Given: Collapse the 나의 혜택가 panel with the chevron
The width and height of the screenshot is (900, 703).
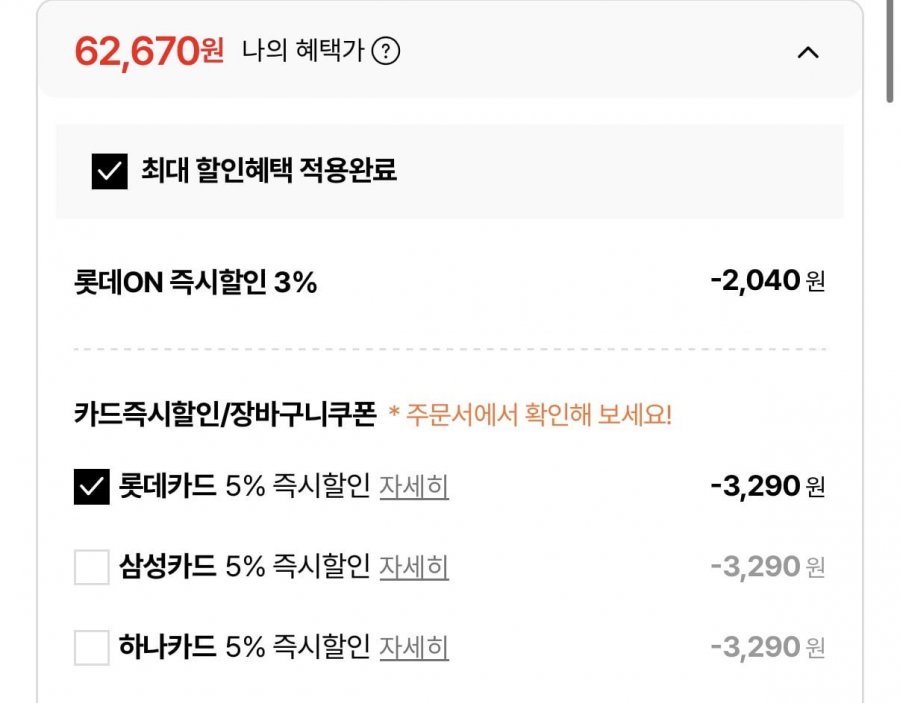Looking at the screenshot, I should pos(807,52).
